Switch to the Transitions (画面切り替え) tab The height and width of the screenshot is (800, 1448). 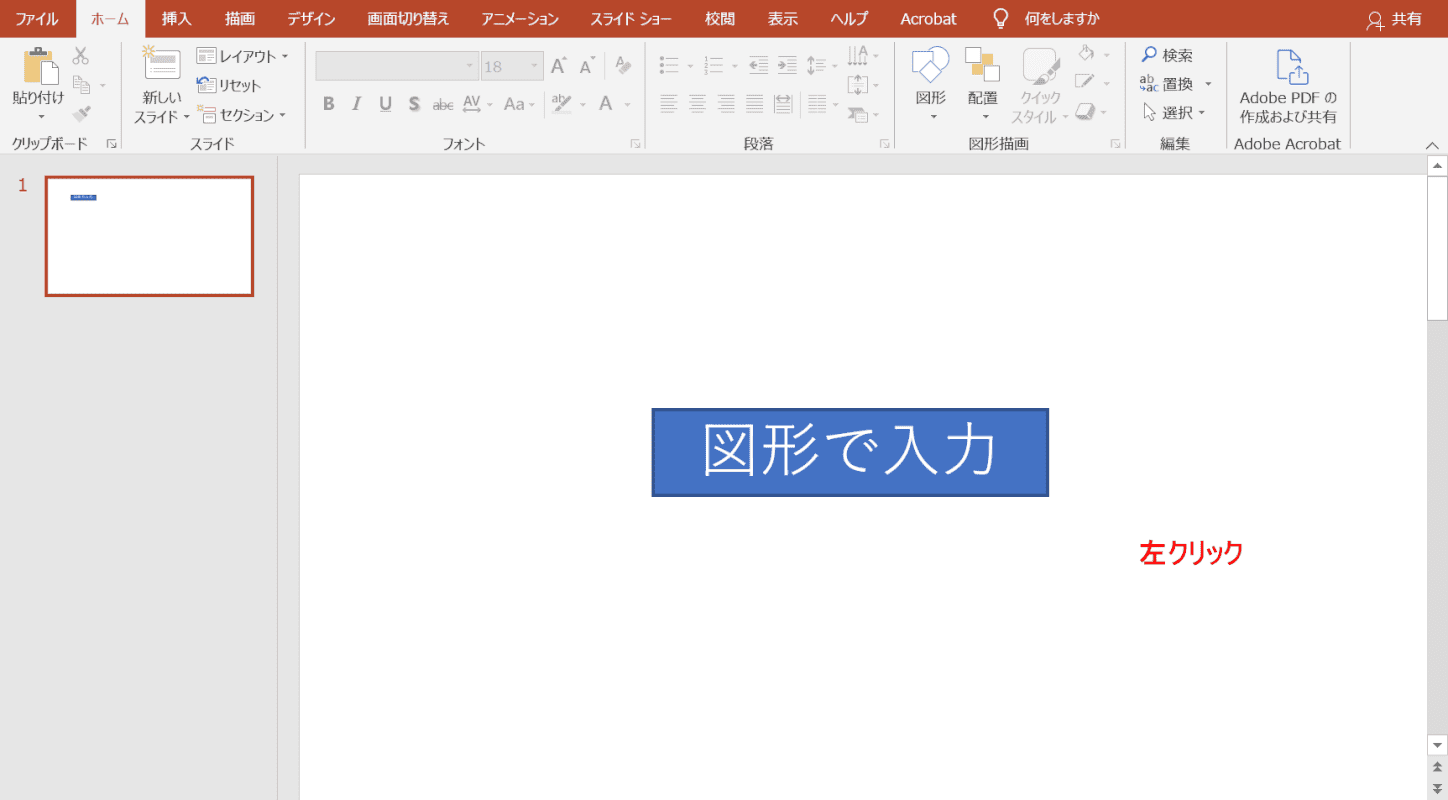point(408,18)
